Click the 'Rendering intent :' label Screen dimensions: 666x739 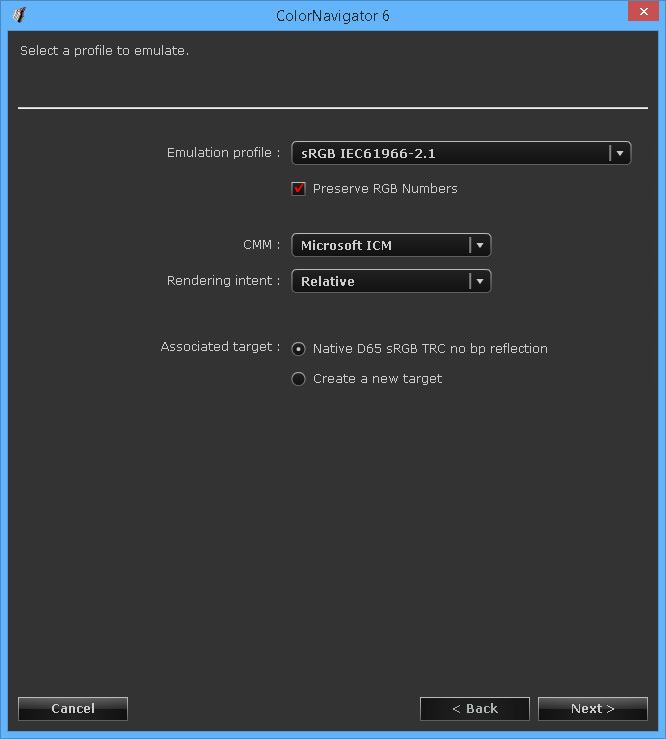(223, 281)
